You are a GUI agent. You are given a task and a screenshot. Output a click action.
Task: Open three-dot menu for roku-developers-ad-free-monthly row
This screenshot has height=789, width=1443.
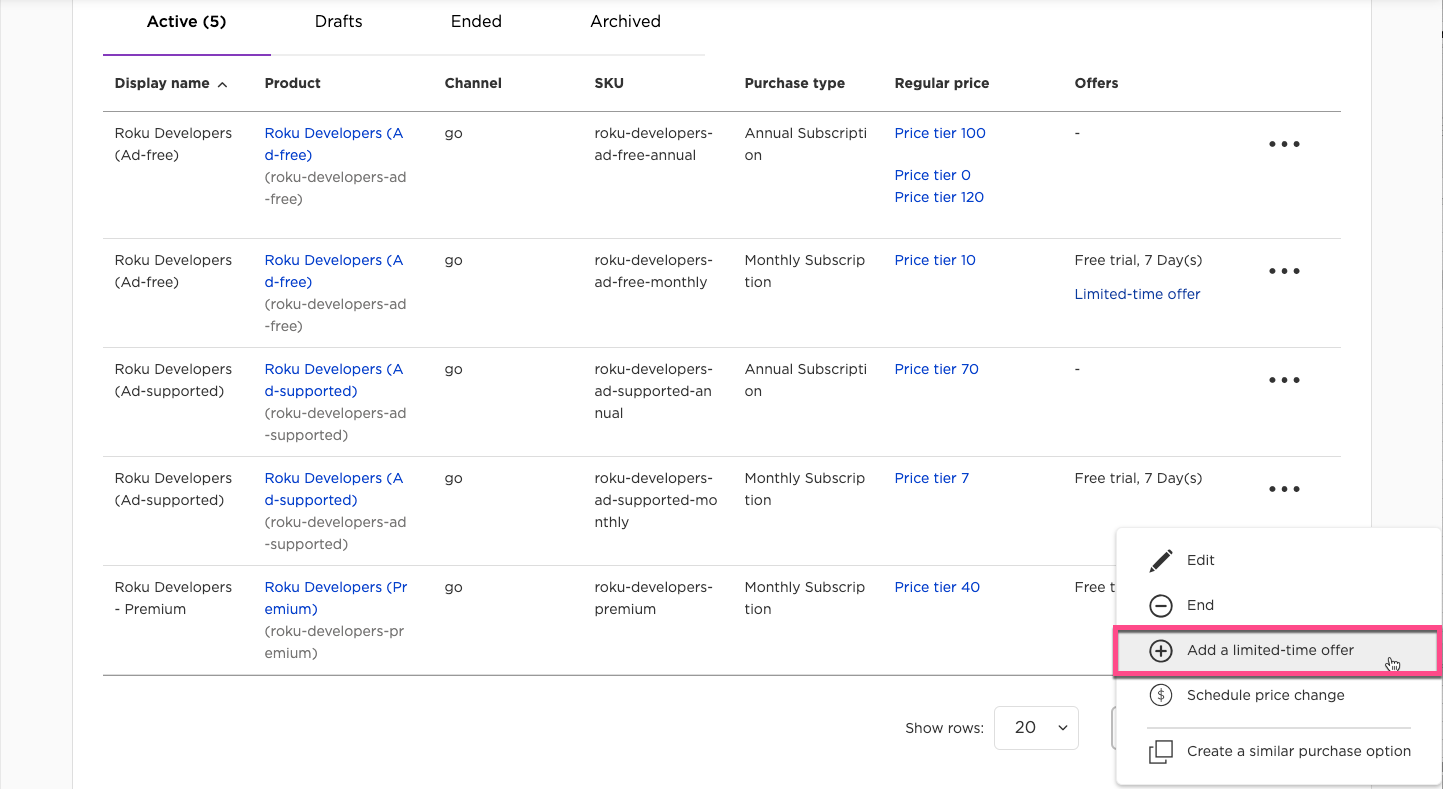[1284, 271]
